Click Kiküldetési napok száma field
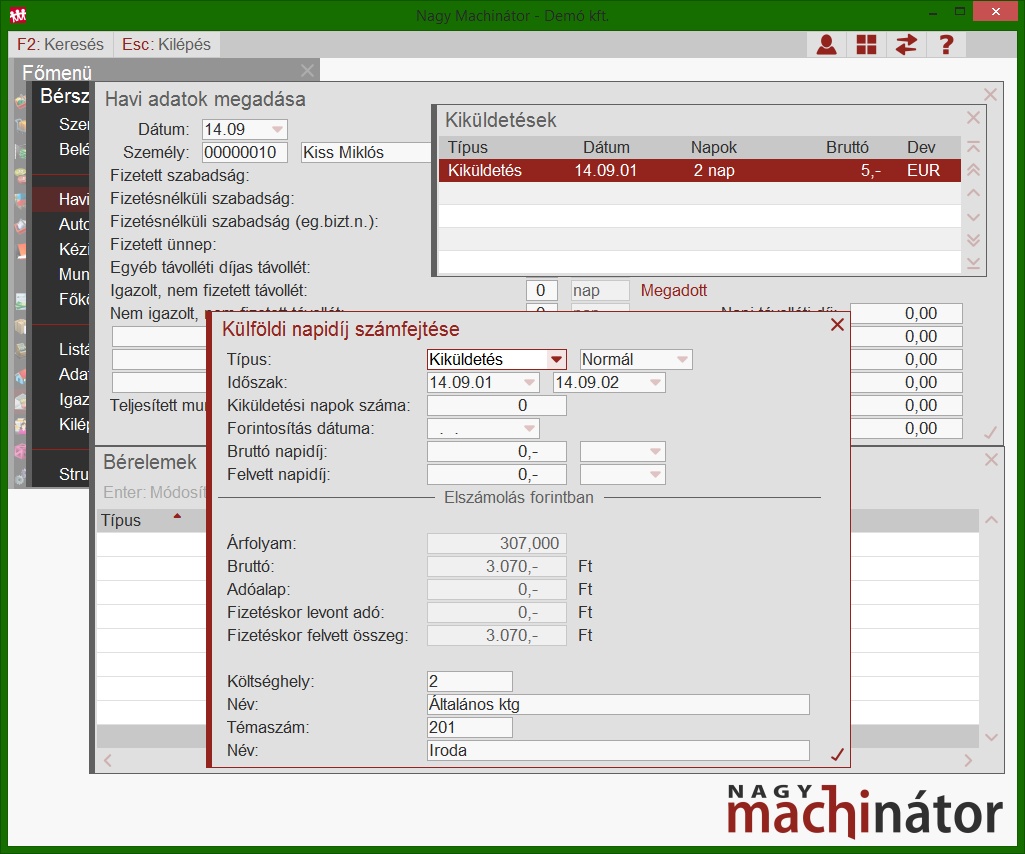This screenshot has width=1025, height=854. tap(497, 405)
